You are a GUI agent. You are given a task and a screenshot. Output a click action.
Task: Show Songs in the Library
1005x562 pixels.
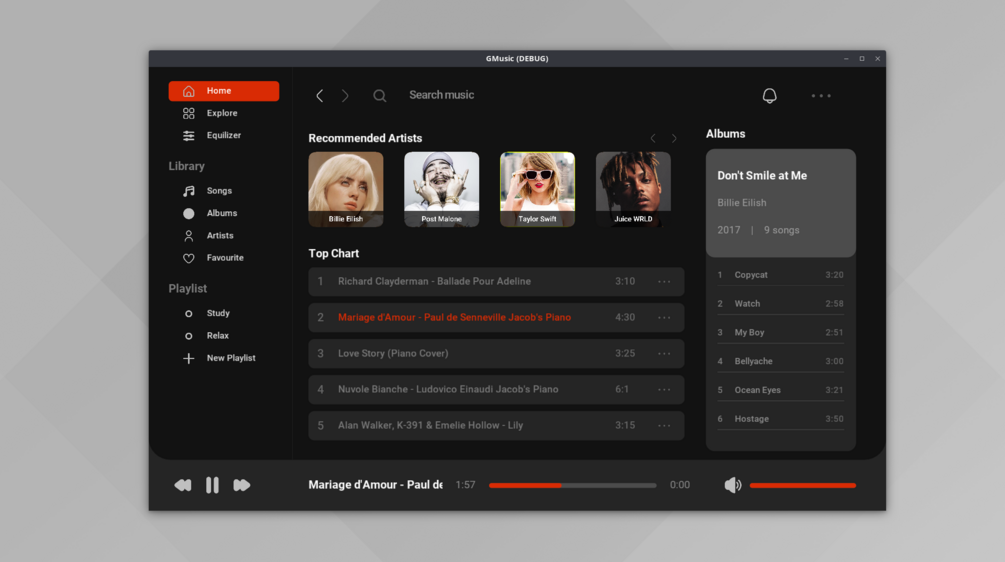click(219, 191)
